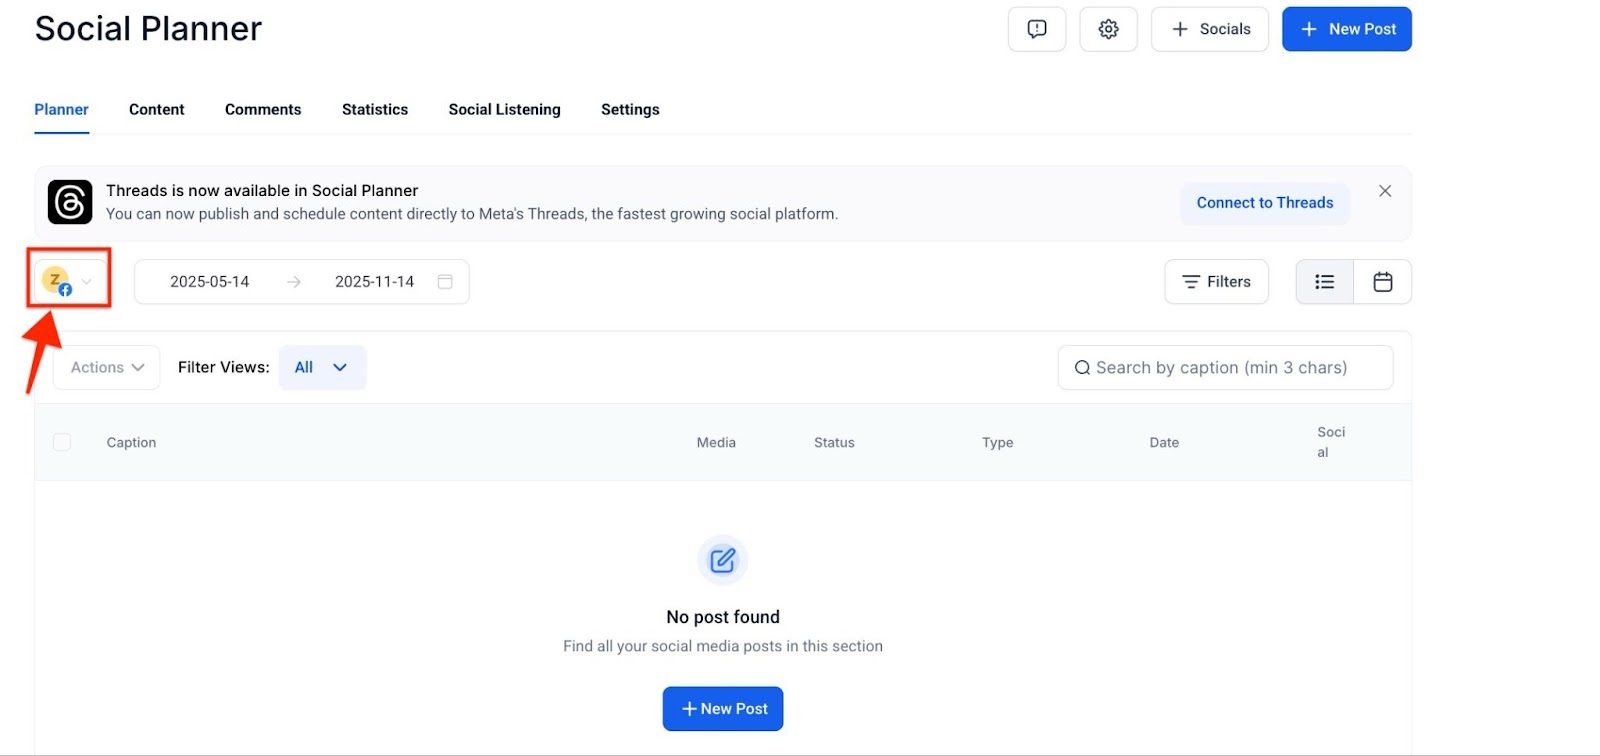Click the start date 2025-05-14 field
This screenshot has width=1600, height=756.
pyautogui.click(x=210, y=282)
